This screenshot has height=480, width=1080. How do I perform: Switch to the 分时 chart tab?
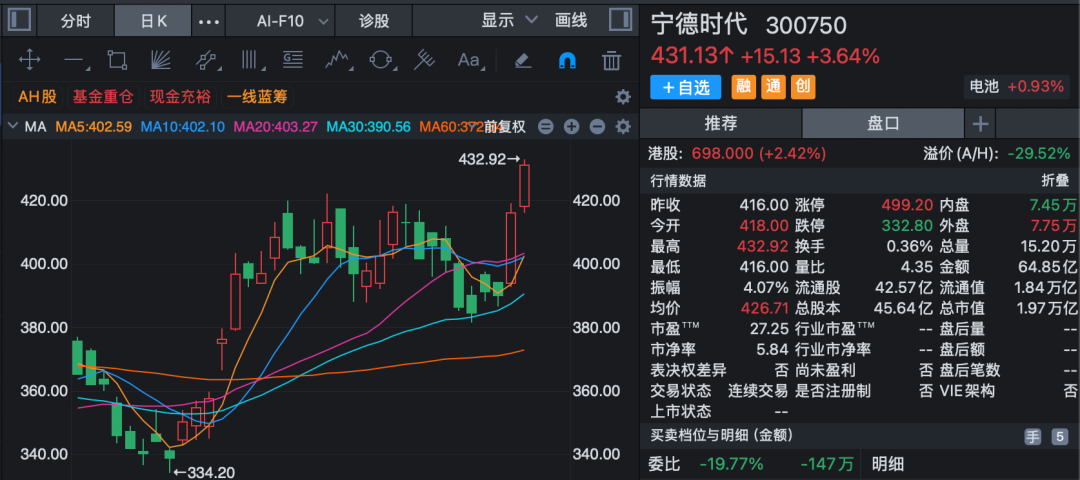[x=75, y=19]
